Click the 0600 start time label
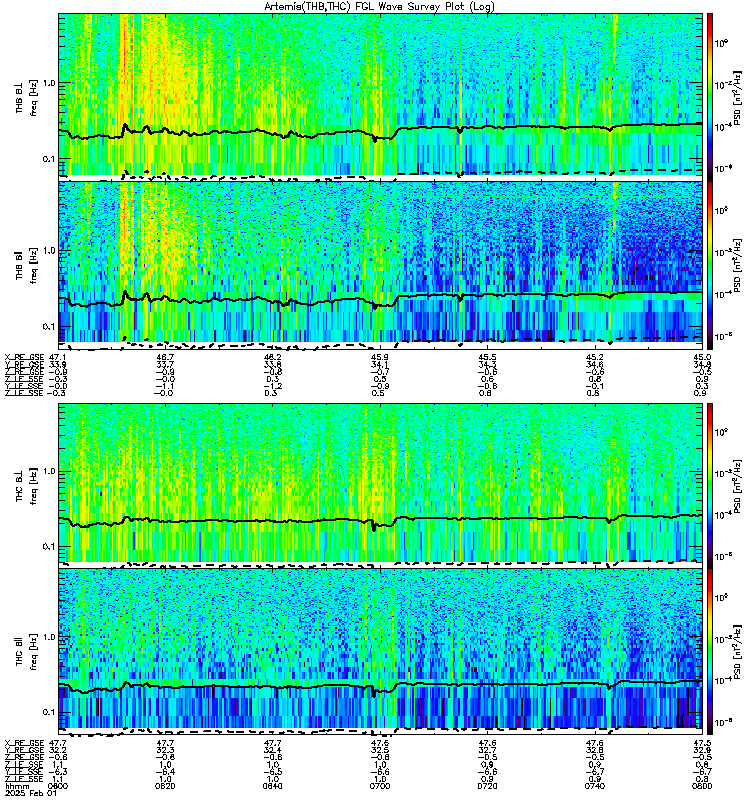Screen dimensions: 750x800 point(57,786)
